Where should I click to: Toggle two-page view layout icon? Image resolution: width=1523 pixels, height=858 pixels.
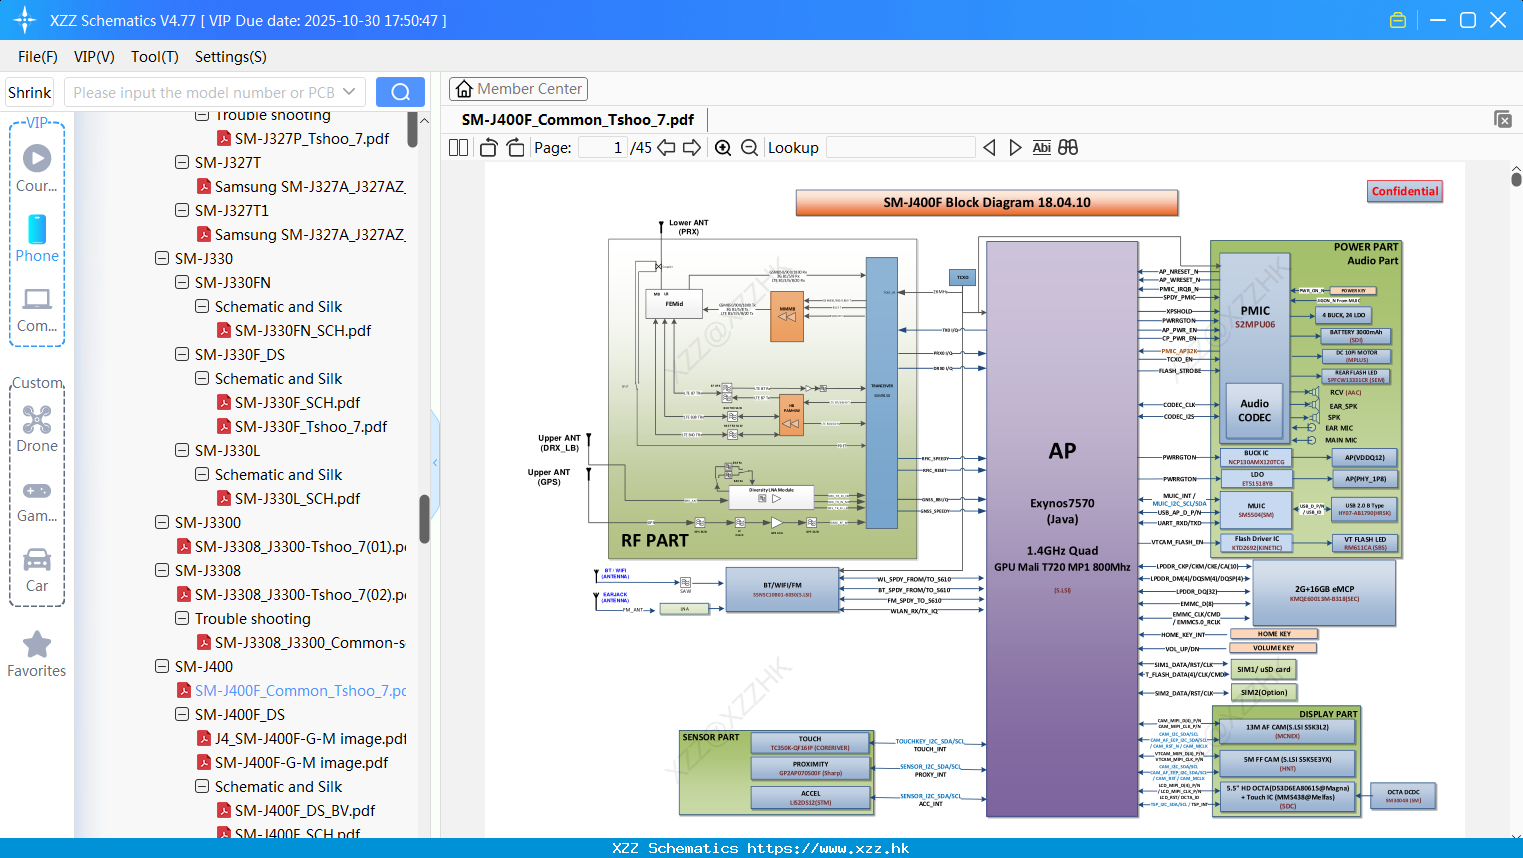(x=458, y=147)
